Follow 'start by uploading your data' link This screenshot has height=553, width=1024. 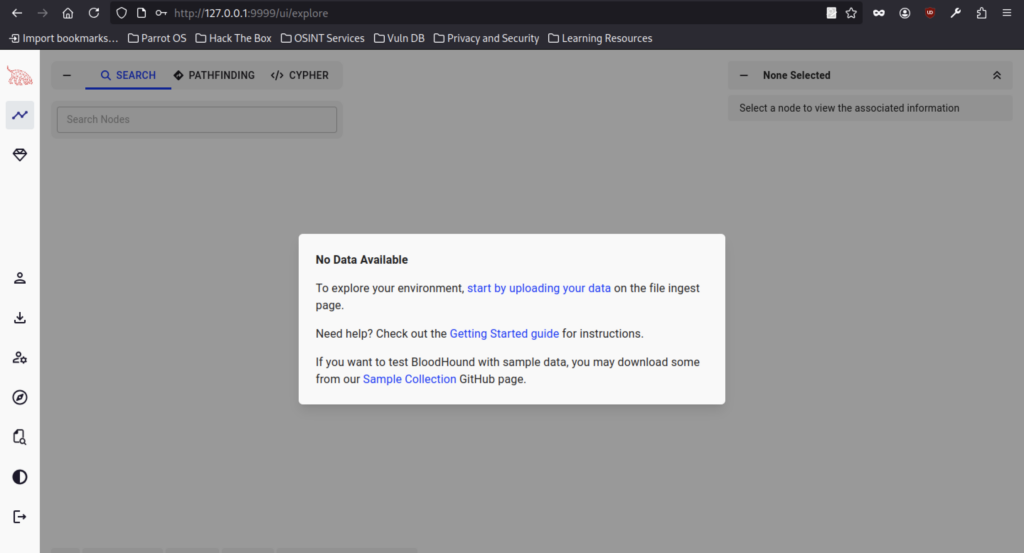click(539, 288)
